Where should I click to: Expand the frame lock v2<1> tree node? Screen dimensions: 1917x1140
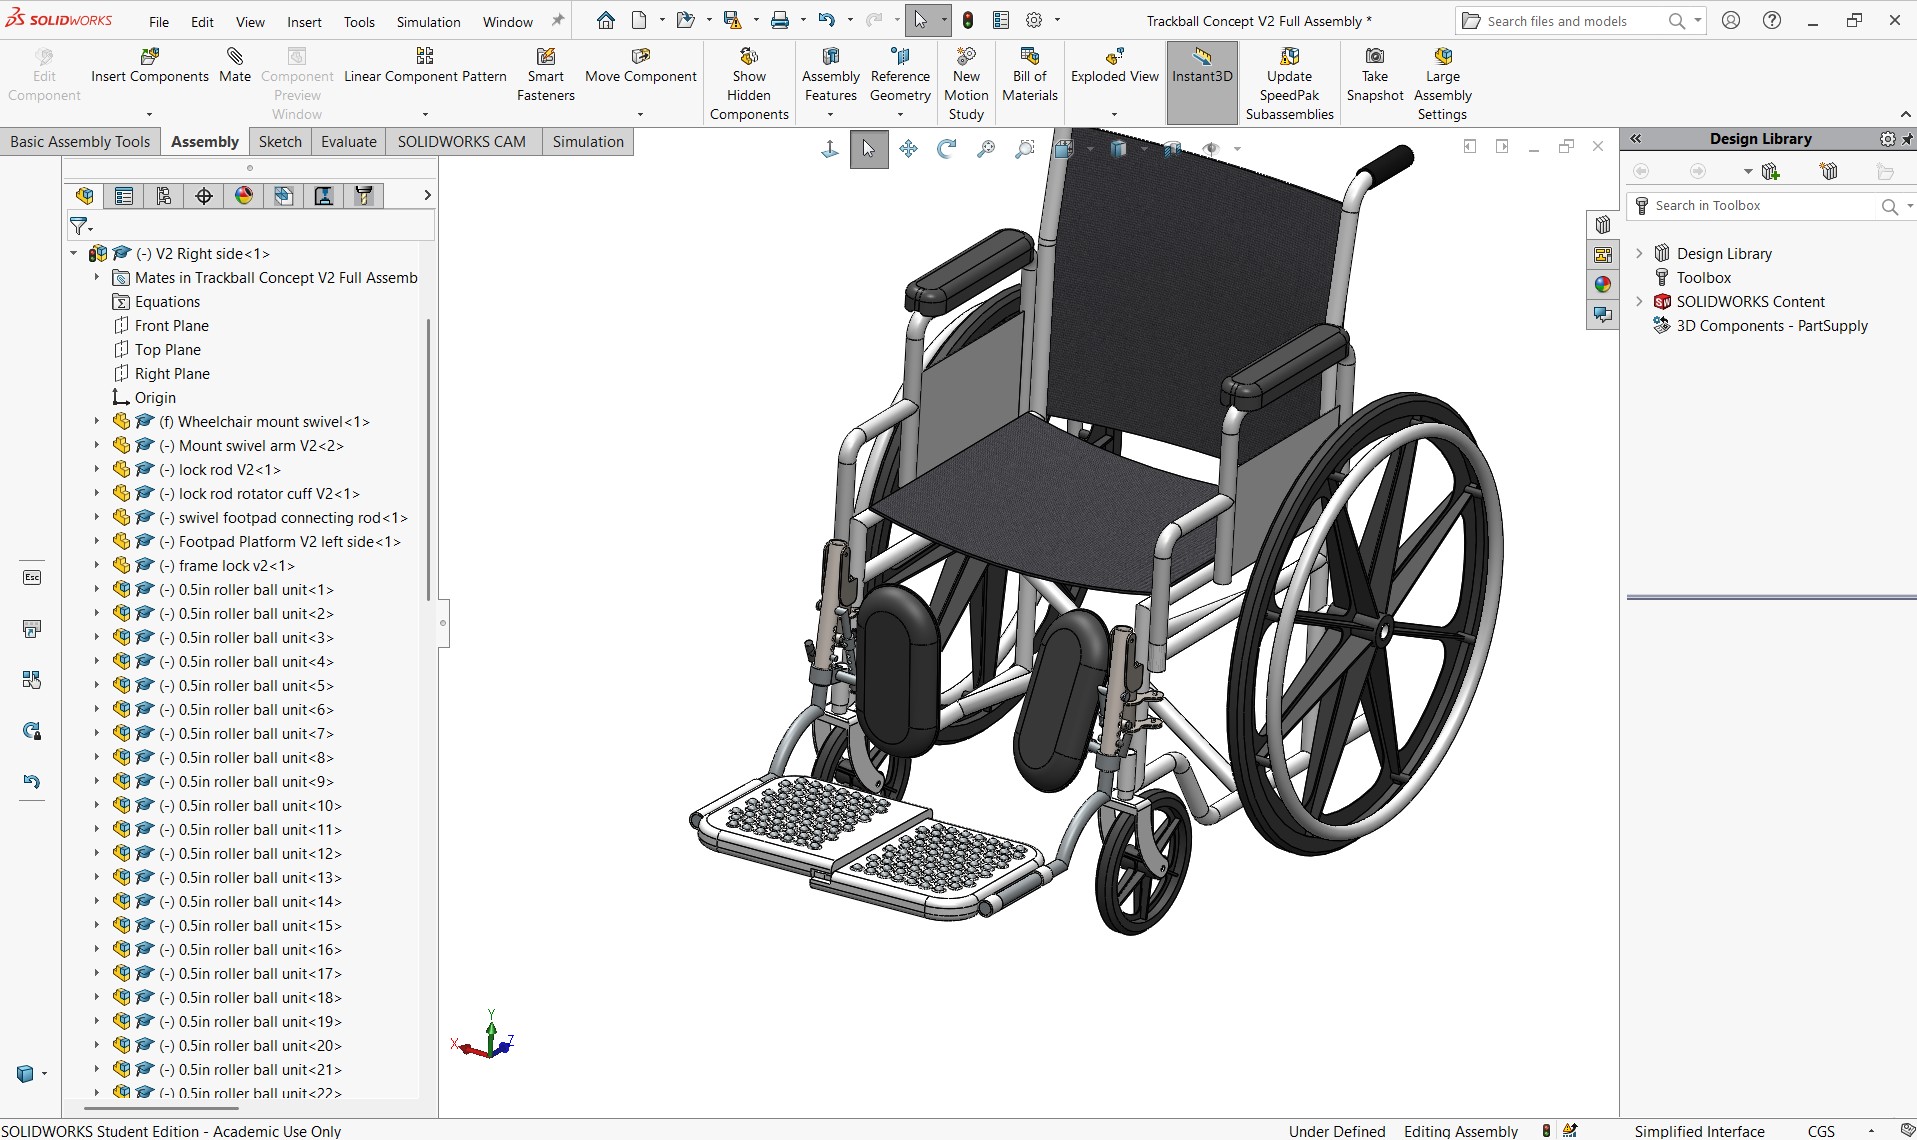point(97,566)
